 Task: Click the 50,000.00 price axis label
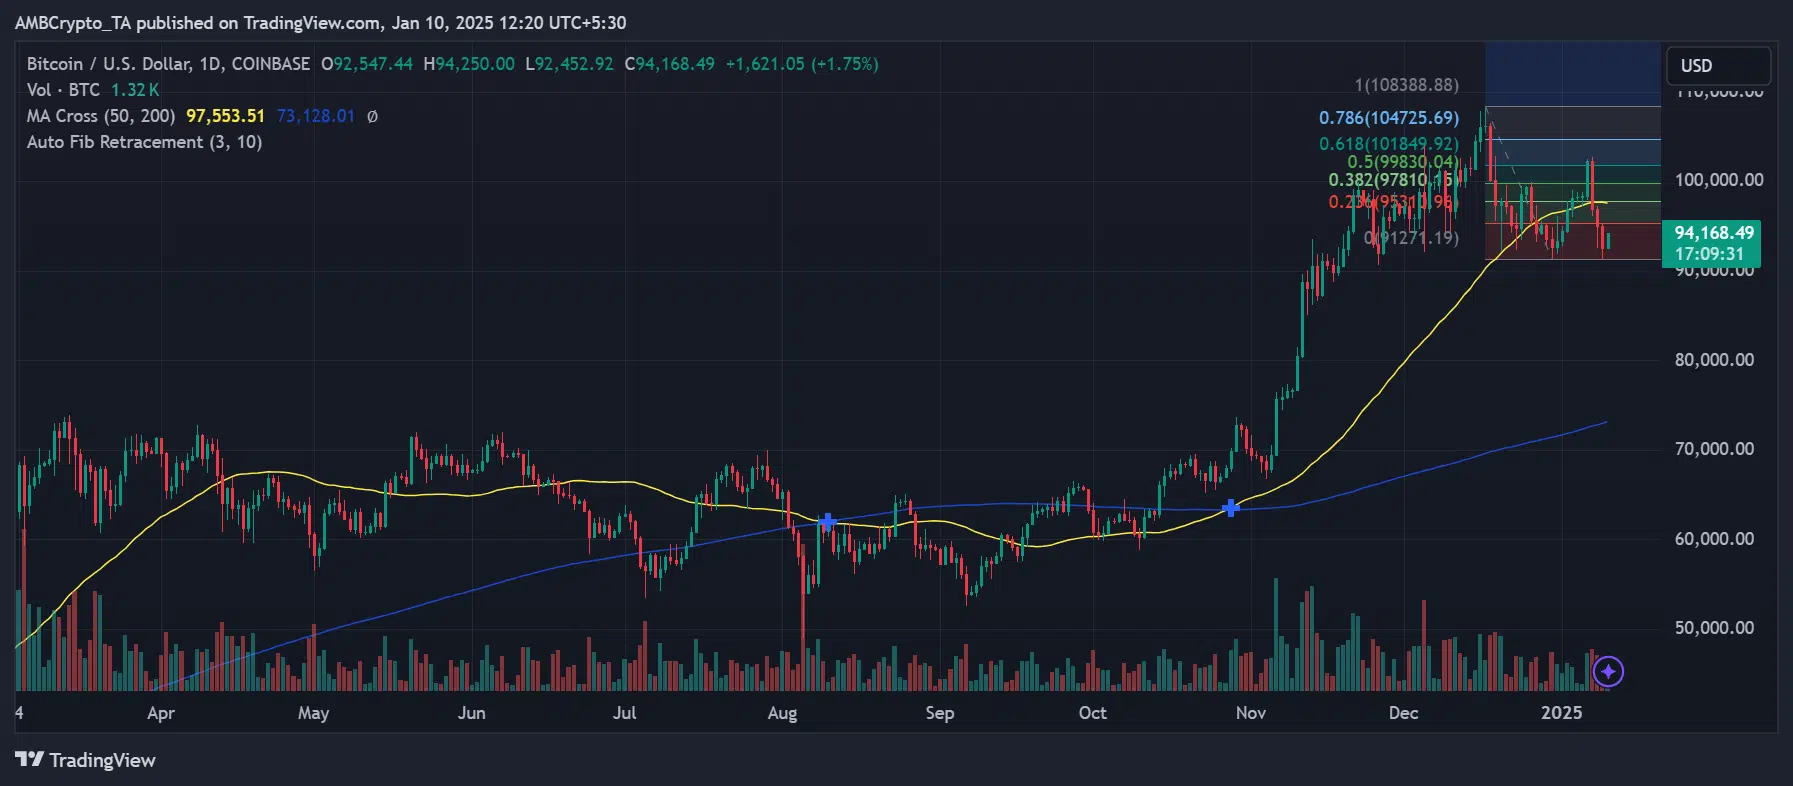coord(1714,628)
